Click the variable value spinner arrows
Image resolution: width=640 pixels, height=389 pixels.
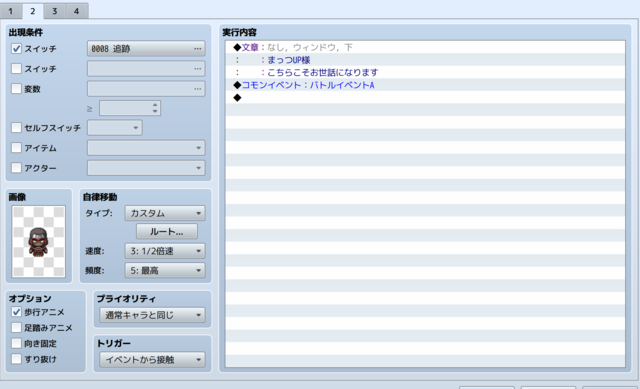pyautogui.click(x=155, y=108)
